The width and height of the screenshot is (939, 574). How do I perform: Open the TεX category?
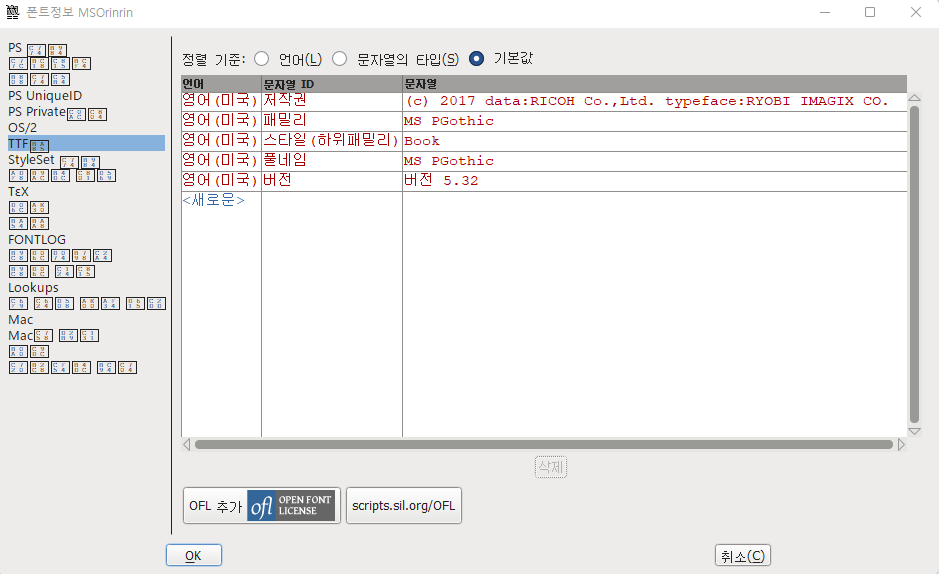19,192
